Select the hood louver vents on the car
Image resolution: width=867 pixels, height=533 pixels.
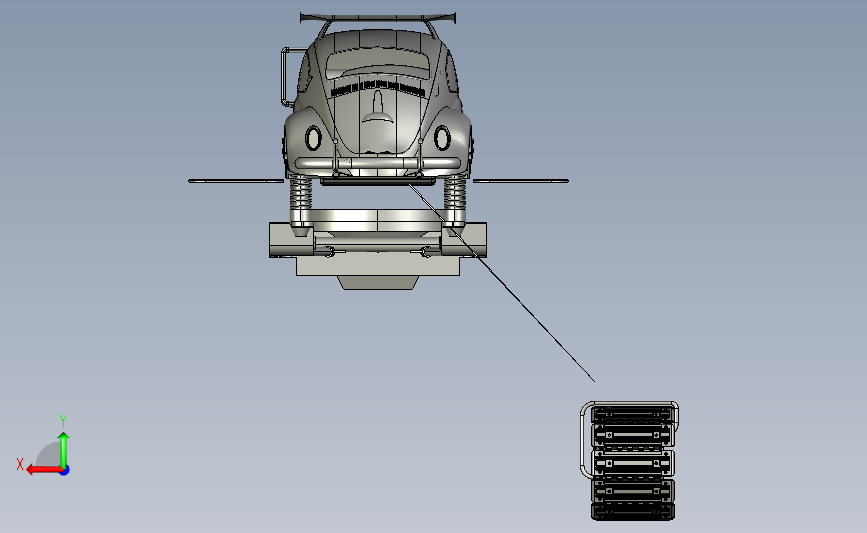[x=378, y=87]
